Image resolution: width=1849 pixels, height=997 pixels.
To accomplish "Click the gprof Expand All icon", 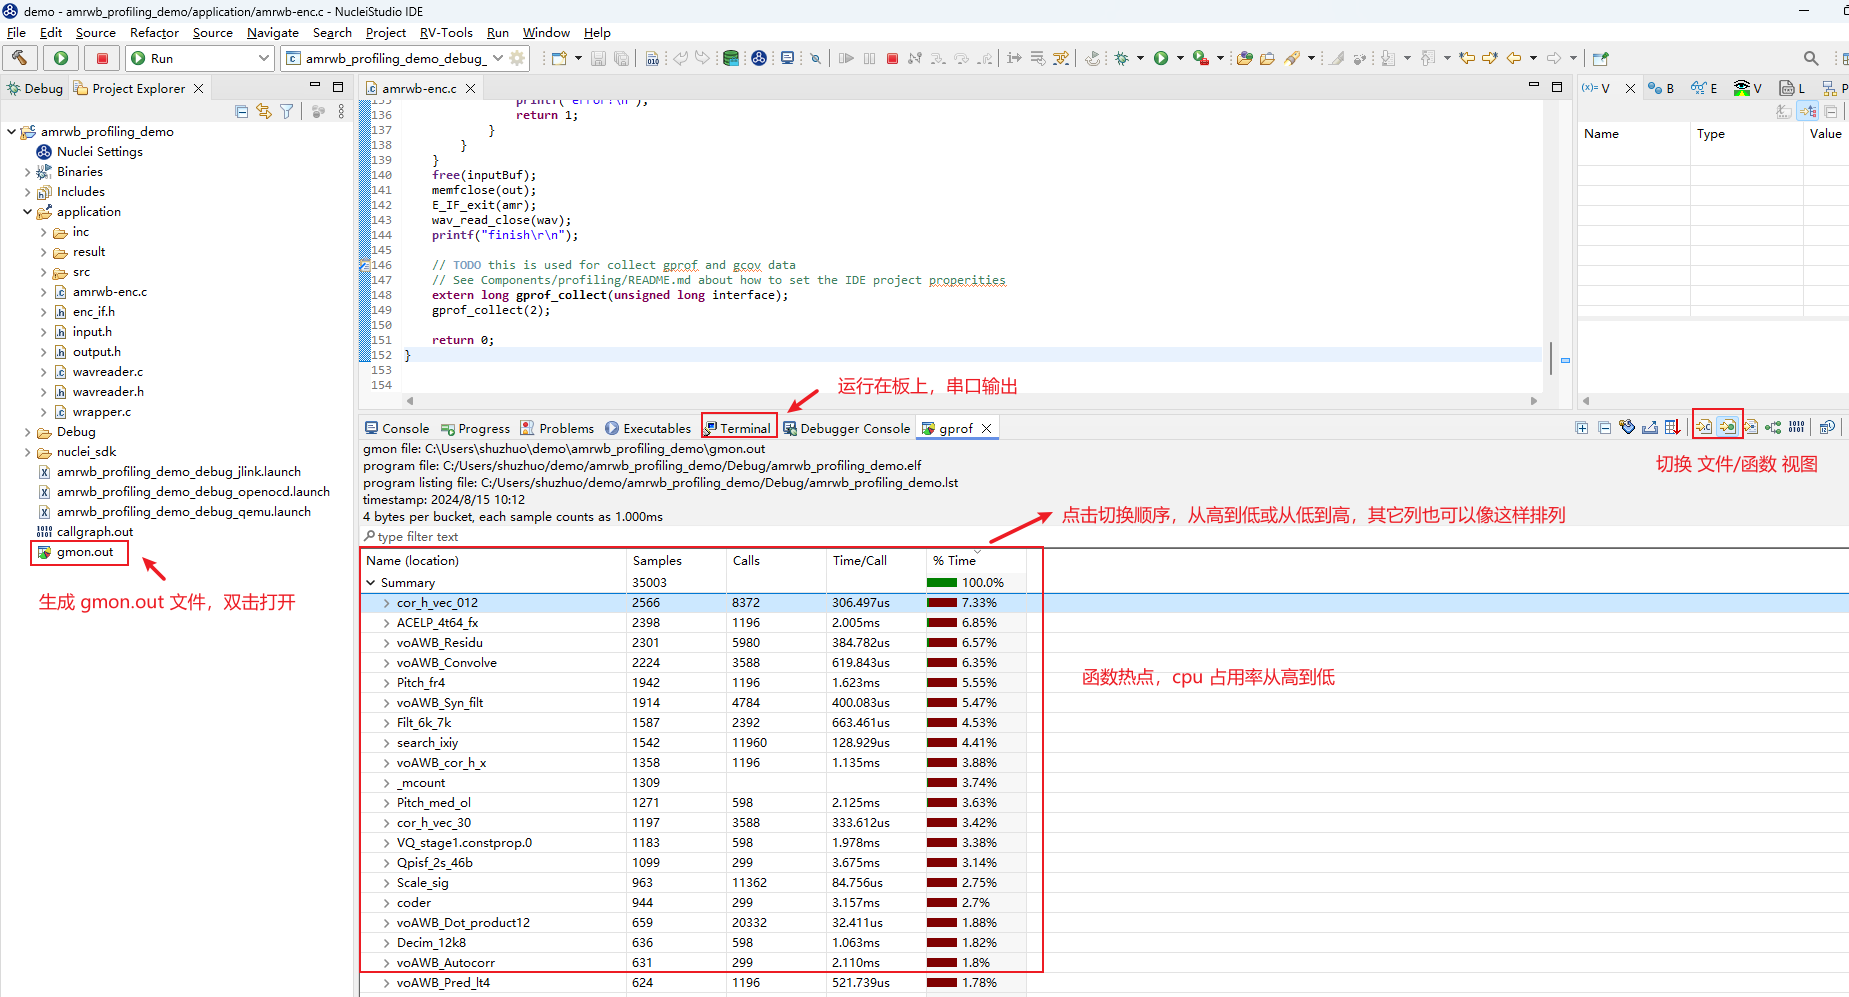I will click(1581, 427).
